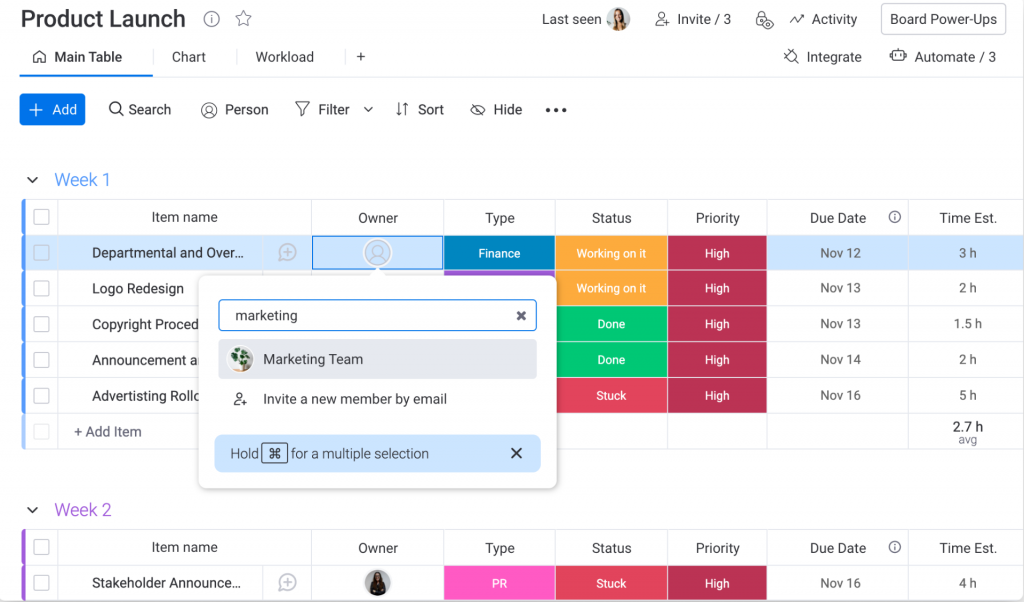Collapse the Week 1 group

pyautogui.click(x=33, y=179)
